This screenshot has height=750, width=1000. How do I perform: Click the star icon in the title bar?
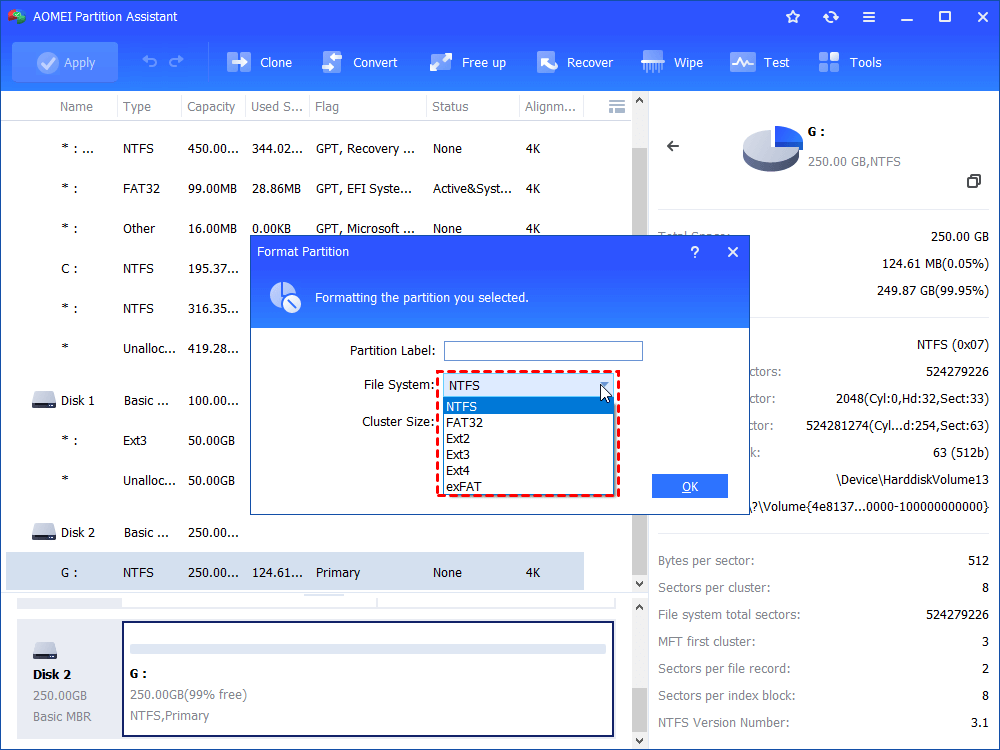(x=792, y=16)
